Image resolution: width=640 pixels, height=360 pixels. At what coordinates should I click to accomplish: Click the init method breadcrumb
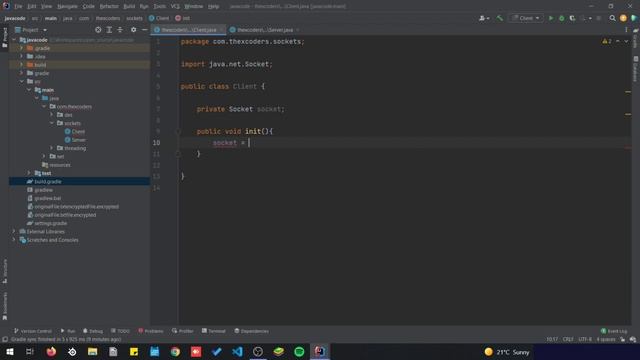(x=182, y=18)
